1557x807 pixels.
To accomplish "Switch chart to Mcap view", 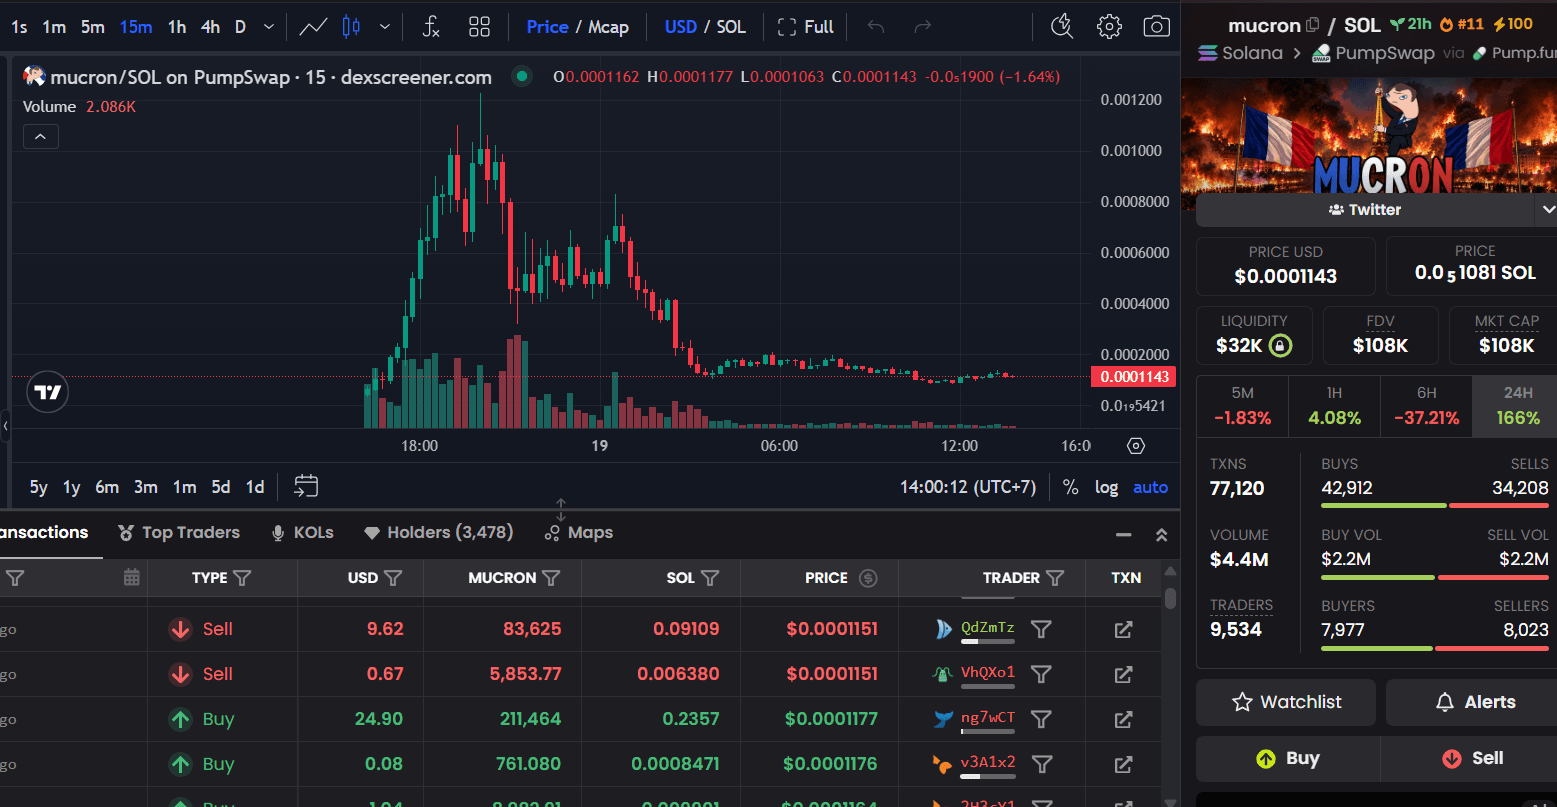I will coord(608,27).
